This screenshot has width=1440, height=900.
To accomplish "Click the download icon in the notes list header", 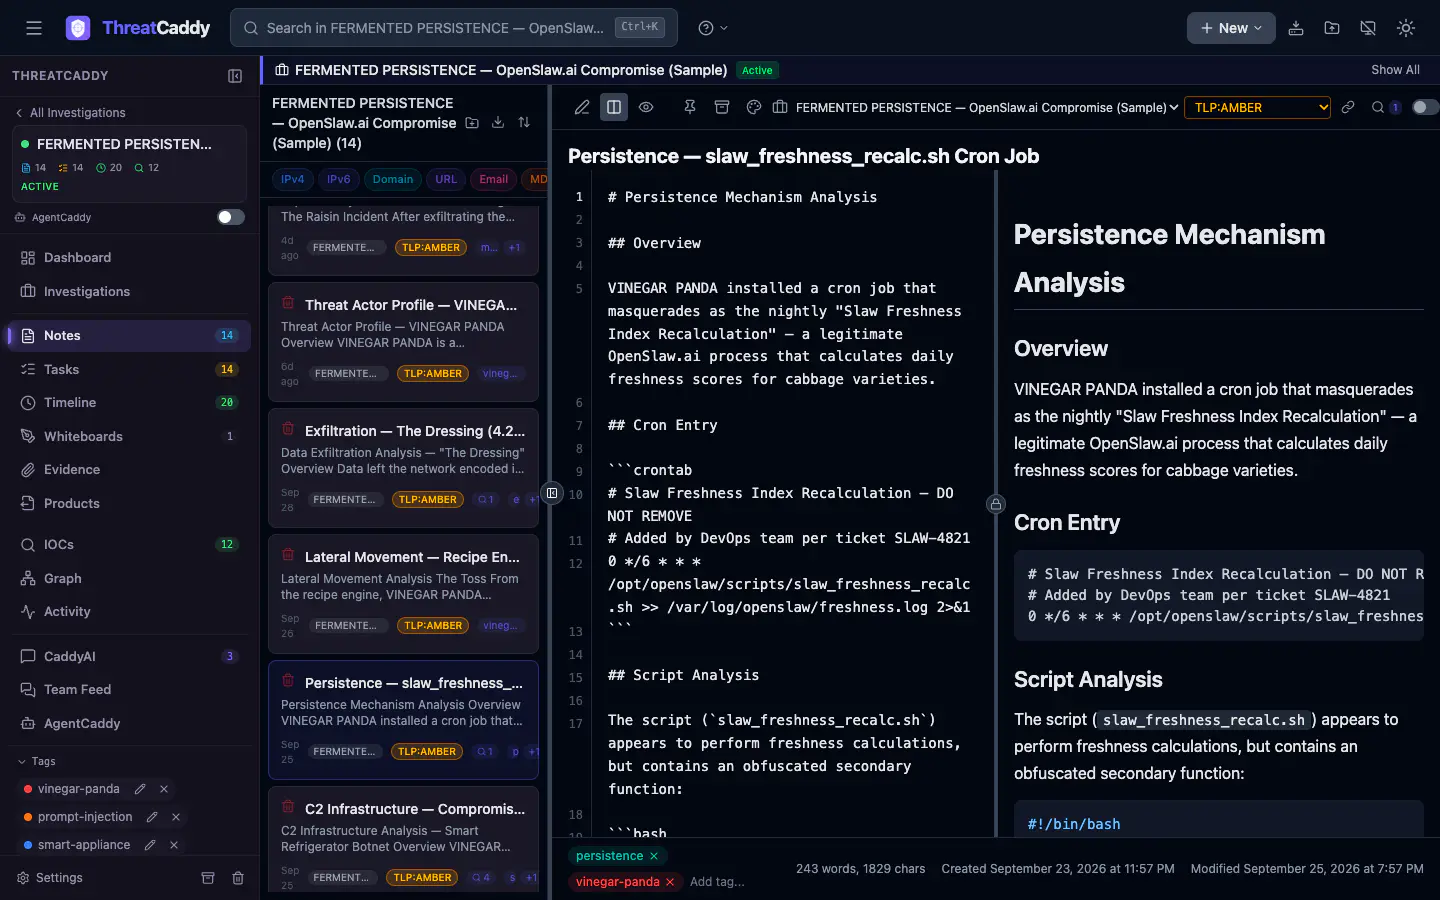I will (x=498, y=123).
